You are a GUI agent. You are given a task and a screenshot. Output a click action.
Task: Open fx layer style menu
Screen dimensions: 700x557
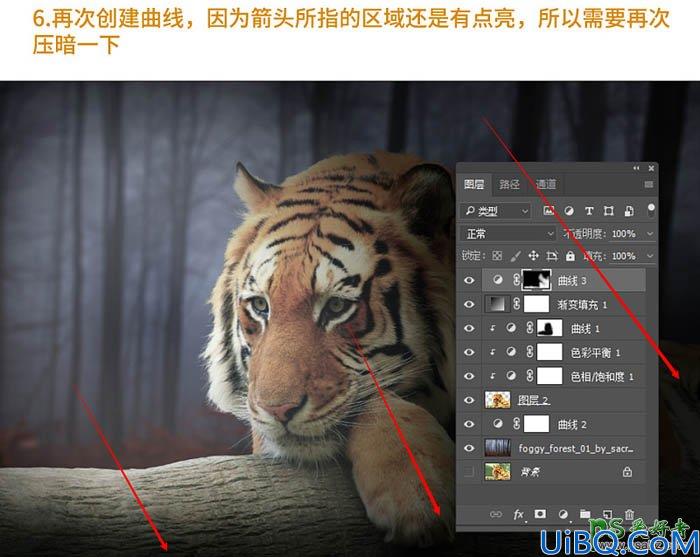coord(518,515)
